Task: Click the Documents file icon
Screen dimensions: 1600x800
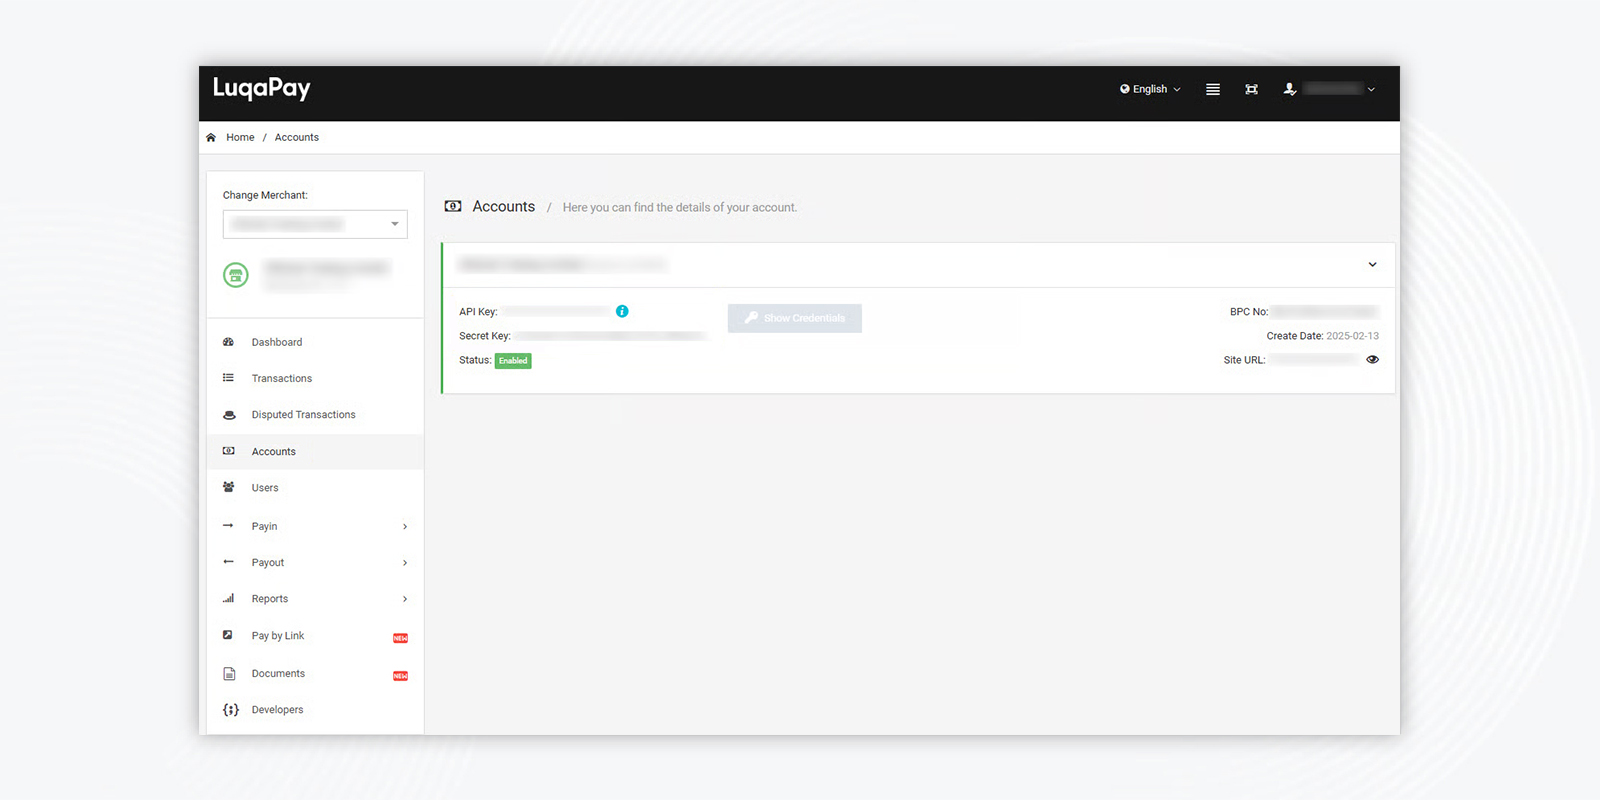Action: 229,674
